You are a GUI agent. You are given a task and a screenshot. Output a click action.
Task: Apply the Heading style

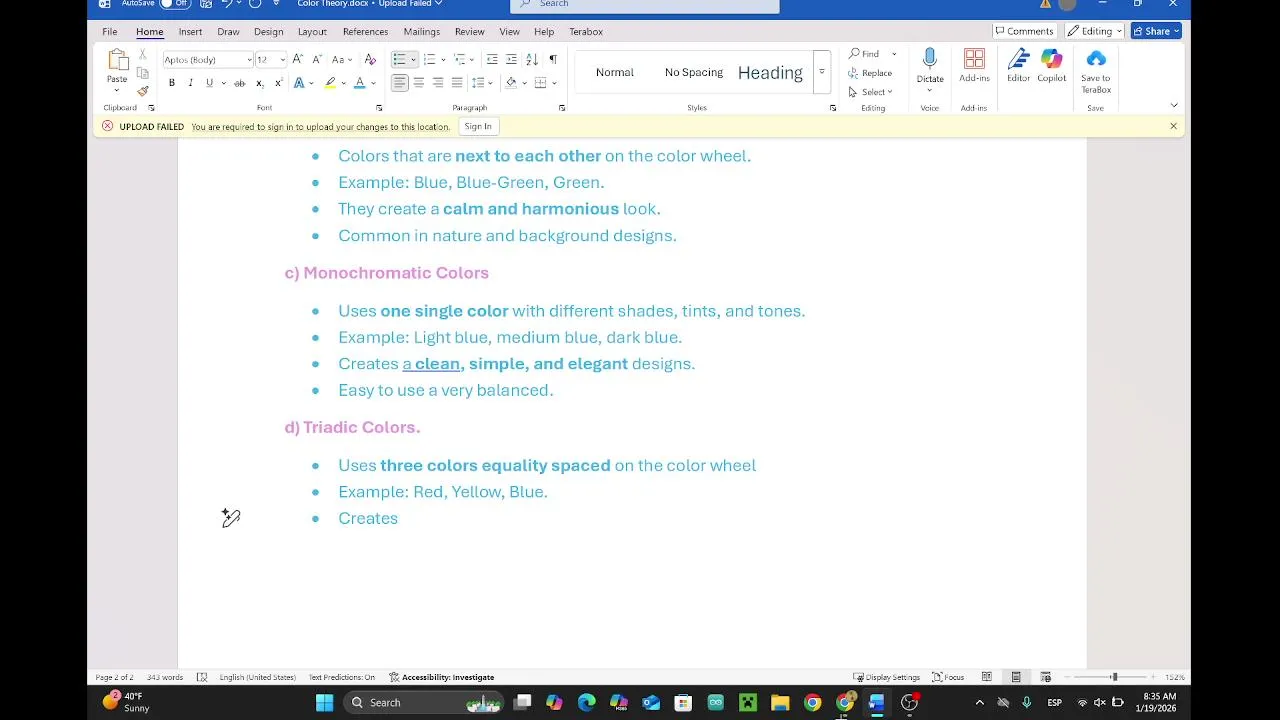(770, 72)
